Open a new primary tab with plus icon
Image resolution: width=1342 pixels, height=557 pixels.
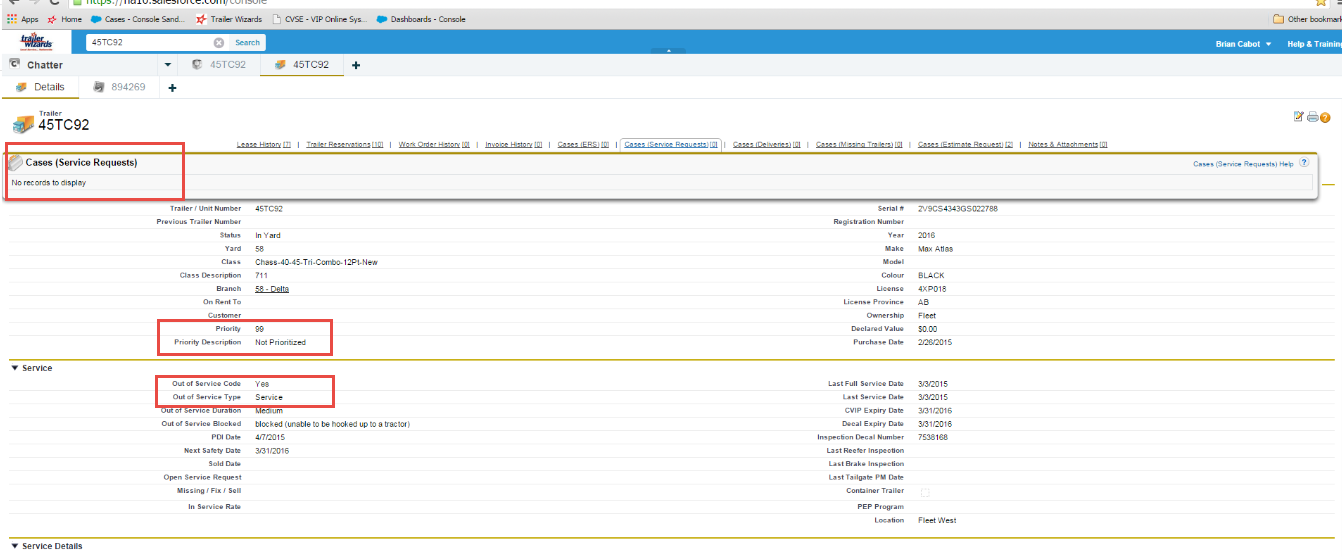pos(356,65)
